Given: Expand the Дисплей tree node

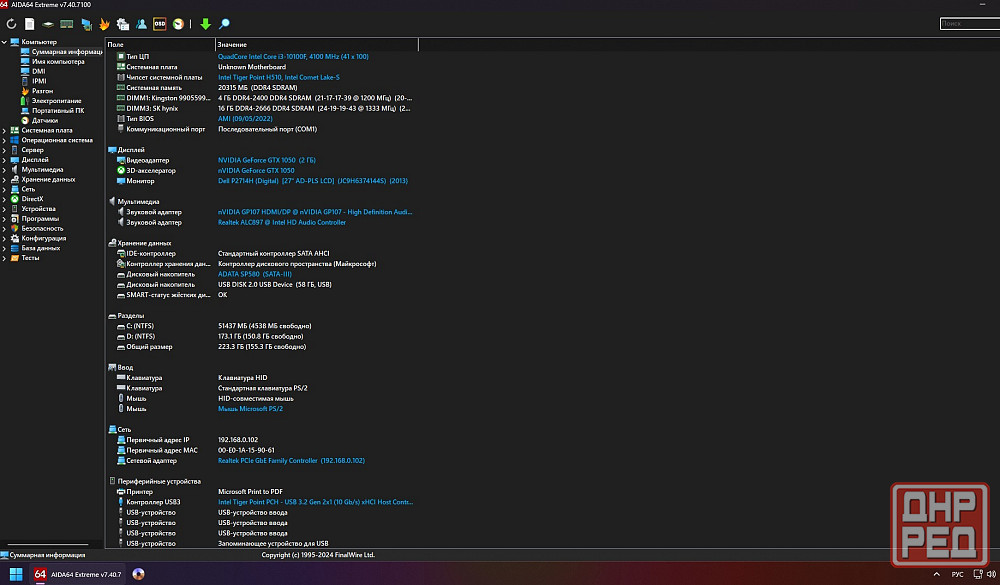Looking at the screenshot, I should pyautogui.click(x=4, y=160).
